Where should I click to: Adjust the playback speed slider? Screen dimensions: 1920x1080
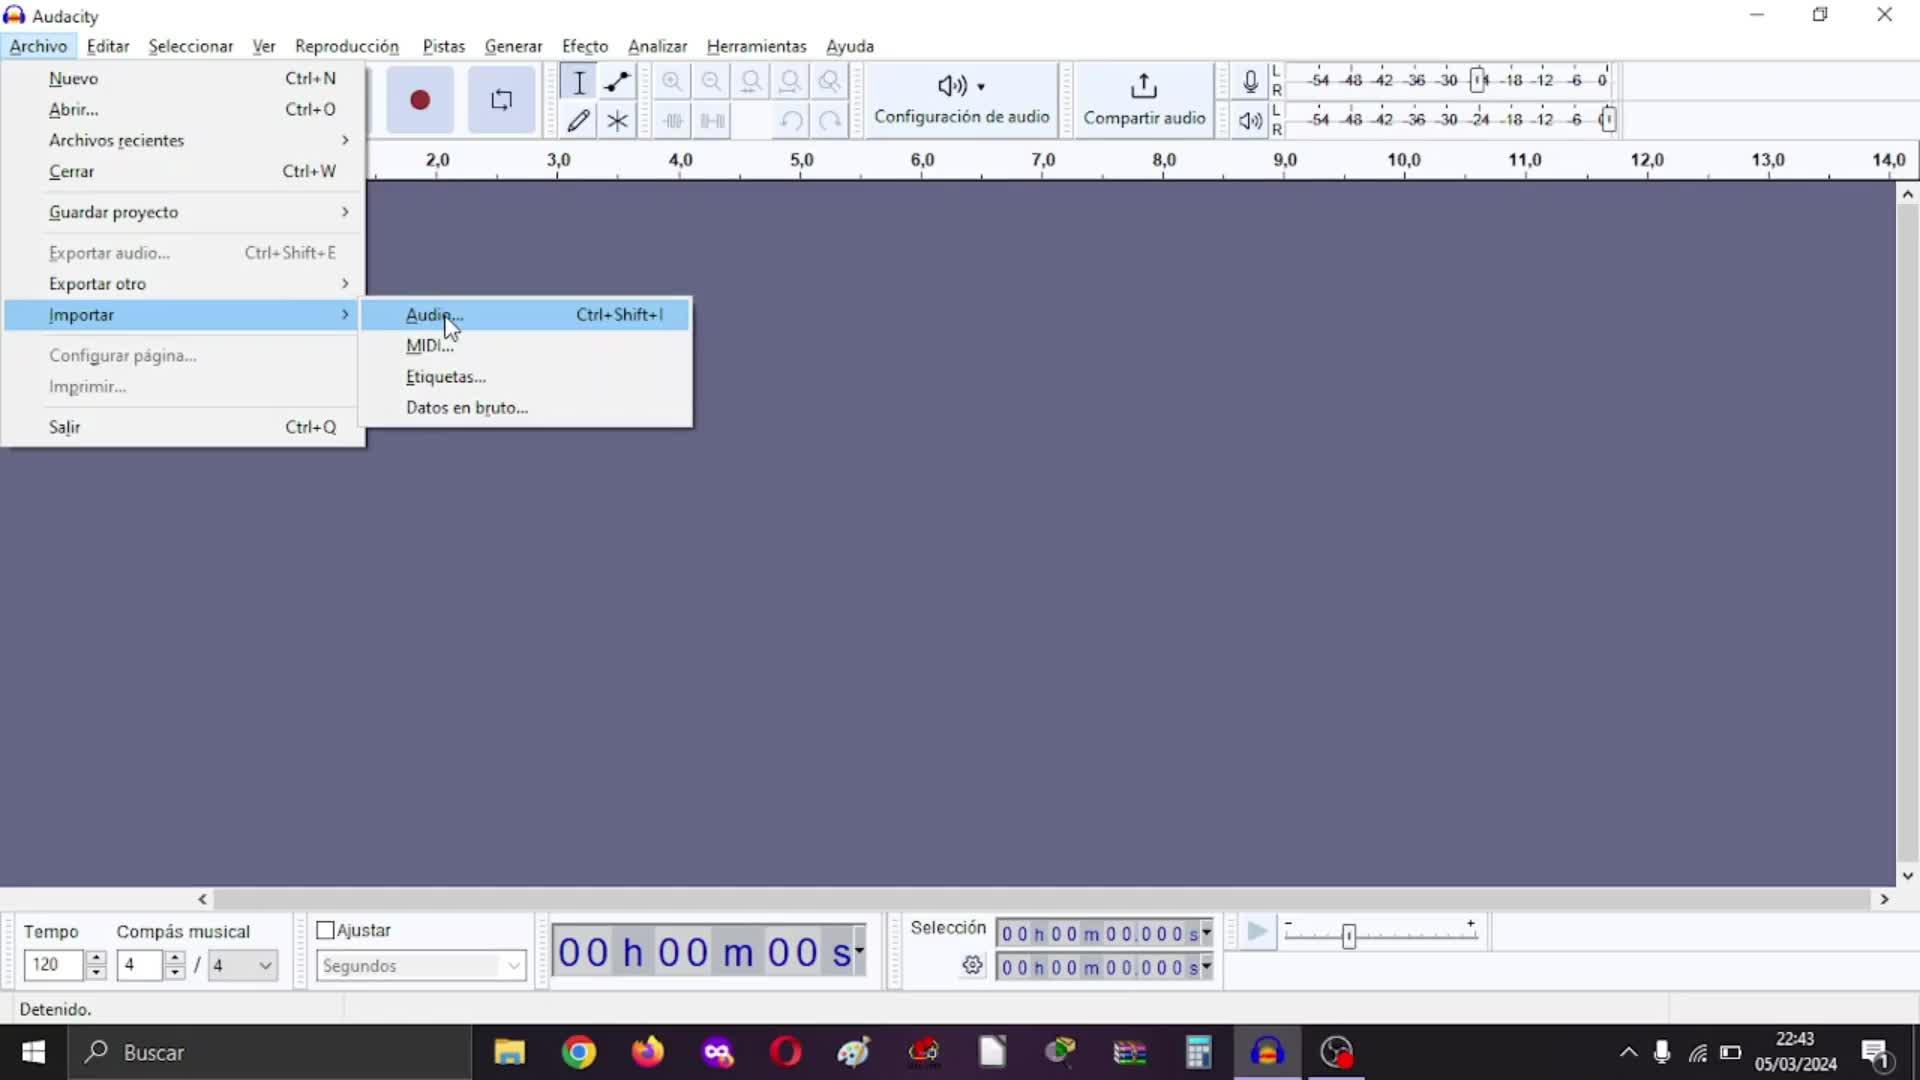coord(1349,936)
